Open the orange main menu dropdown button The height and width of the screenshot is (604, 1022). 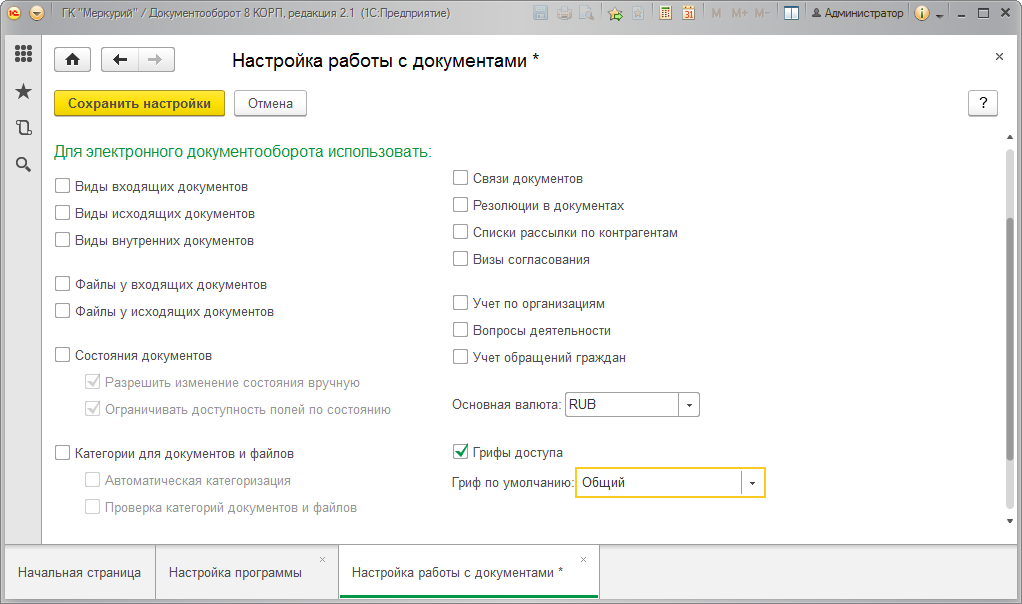37,13
